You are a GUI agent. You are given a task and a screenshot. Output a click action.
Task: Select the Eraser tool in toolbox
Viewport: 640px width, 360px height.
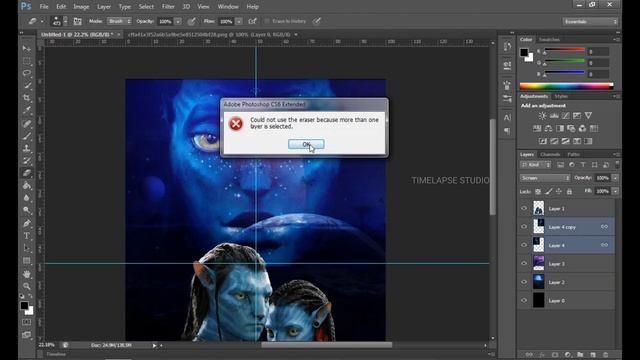[27, 173]
